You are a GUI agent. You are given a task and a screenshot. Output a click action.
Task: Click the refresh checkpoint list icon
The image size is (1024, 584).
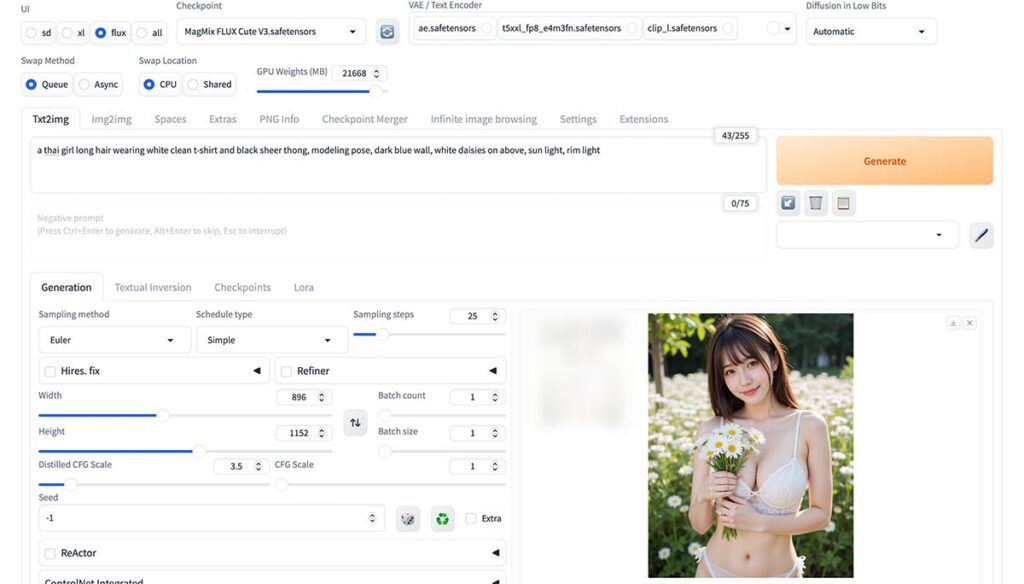[387, 31]
